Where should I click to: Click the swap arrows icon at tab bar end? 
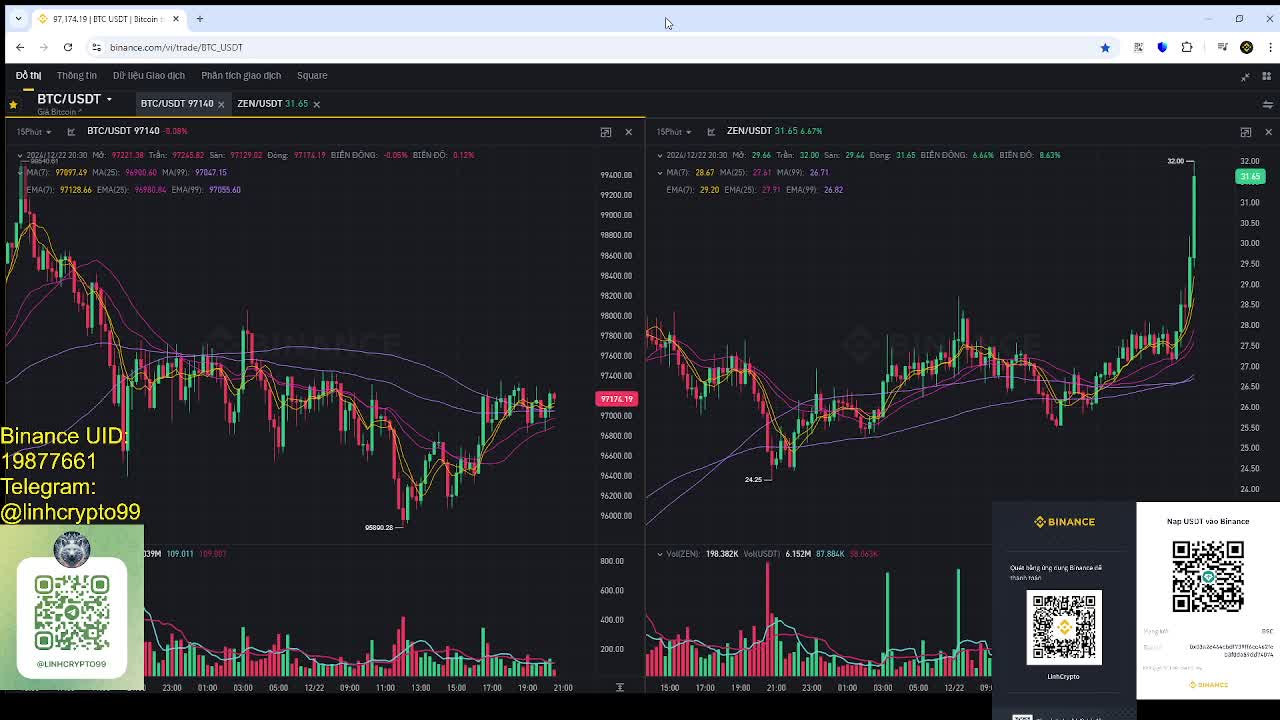tap(1267, 104)
